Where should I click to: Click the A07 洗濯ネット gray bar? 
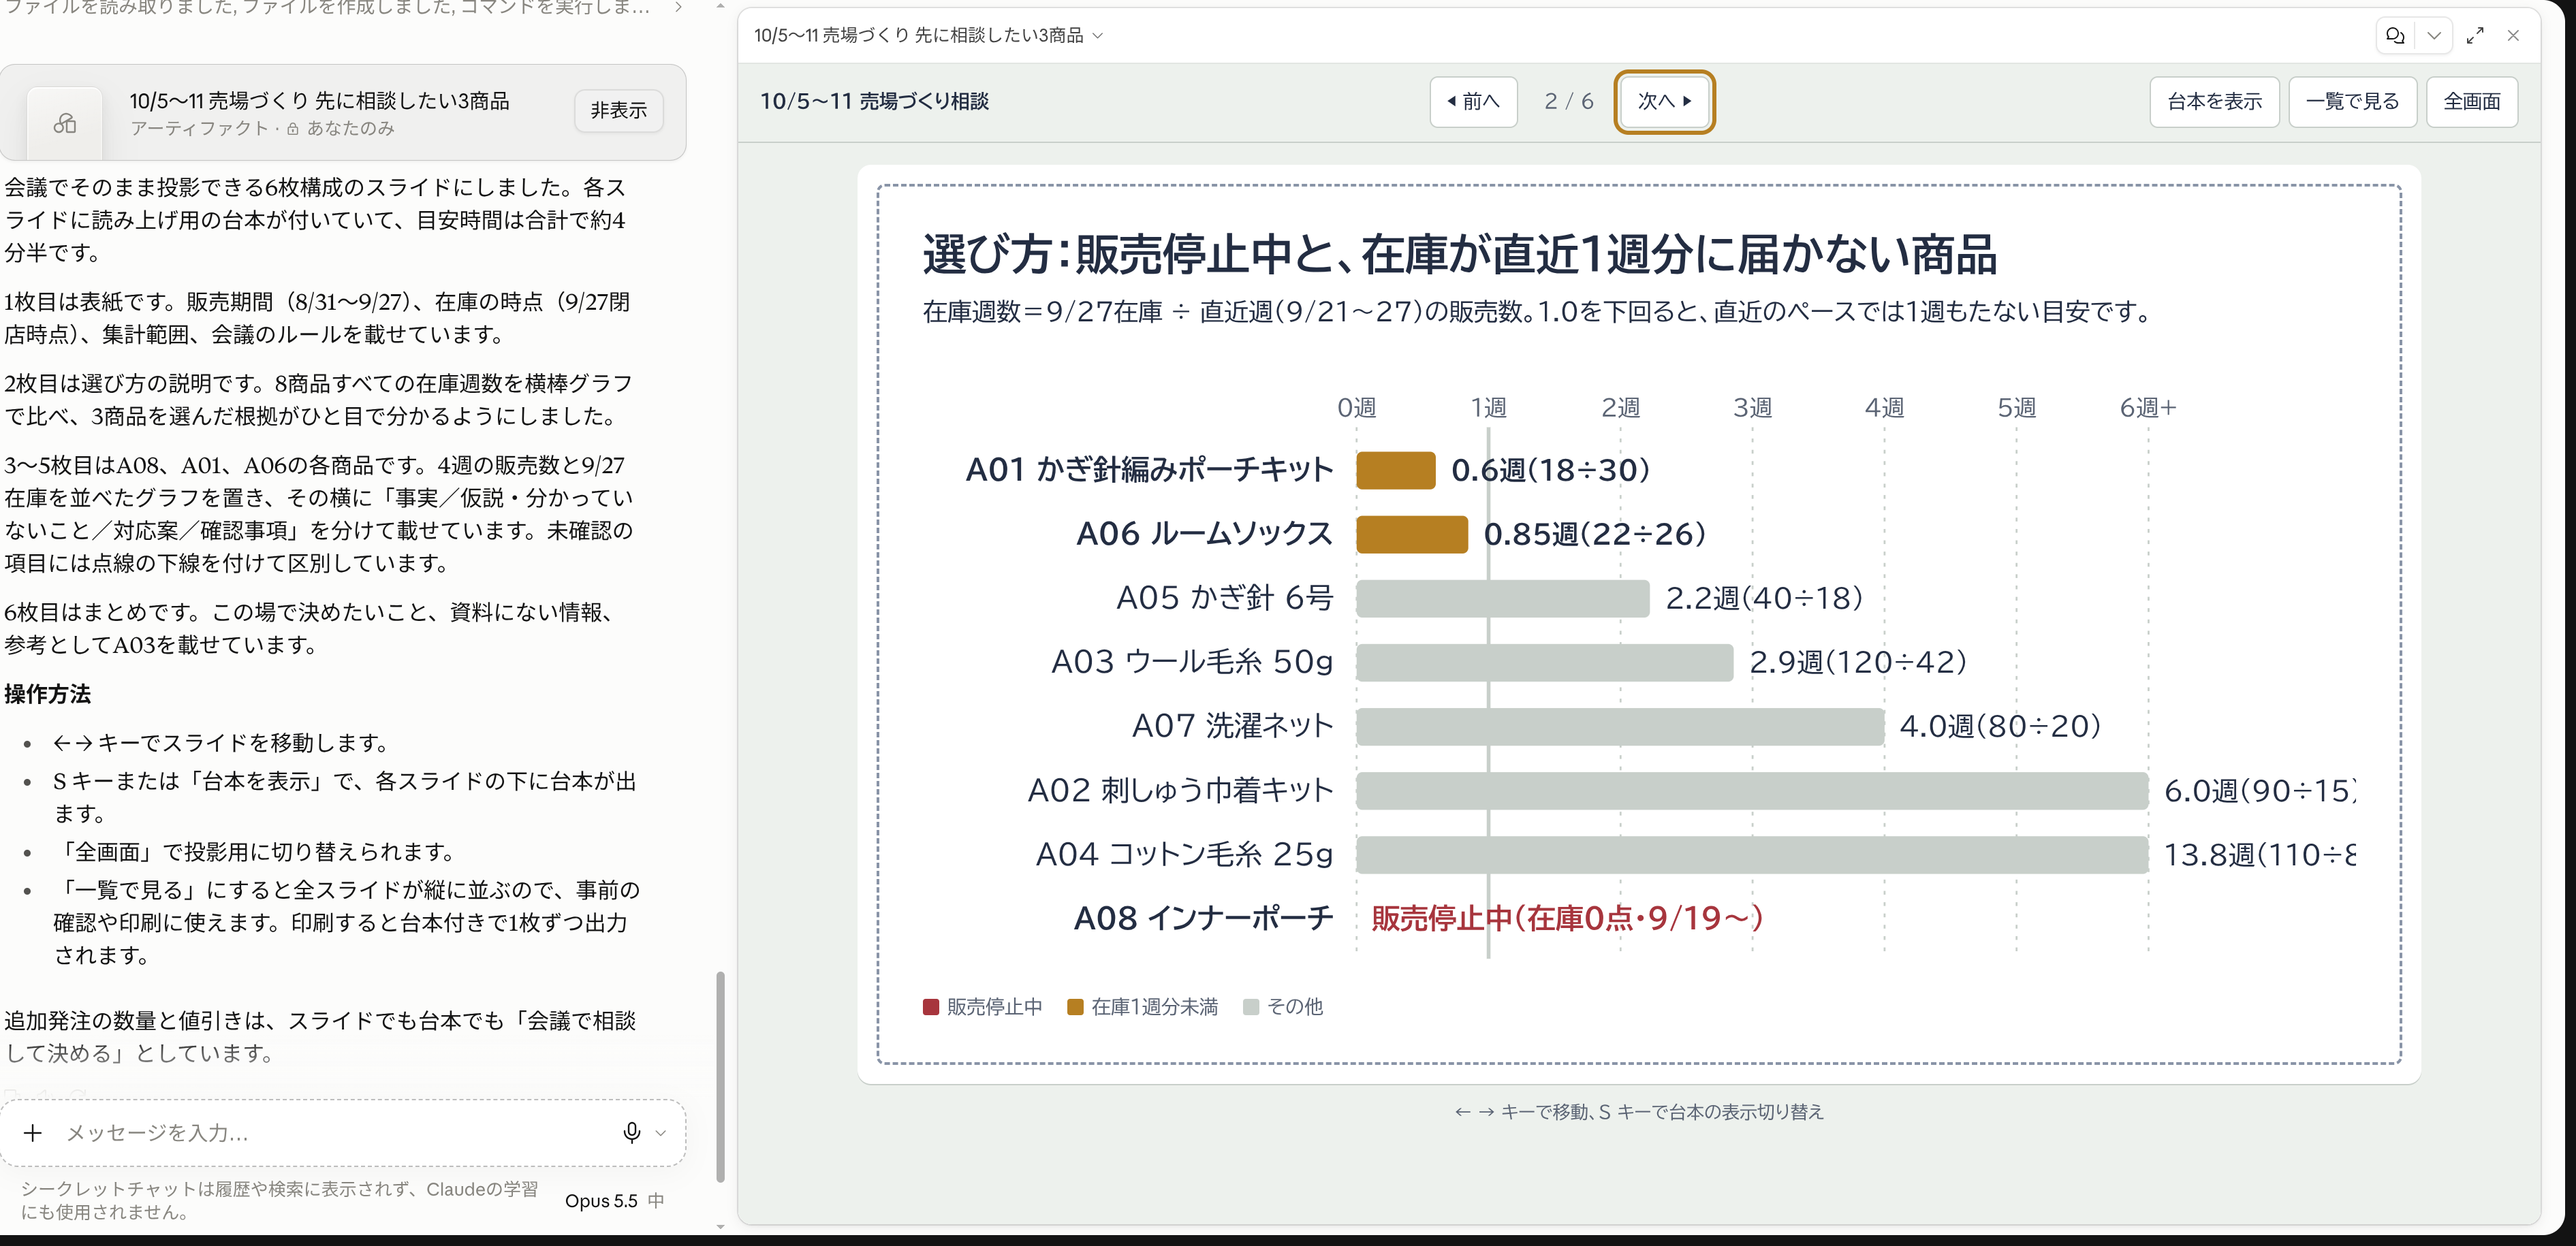1620,726
